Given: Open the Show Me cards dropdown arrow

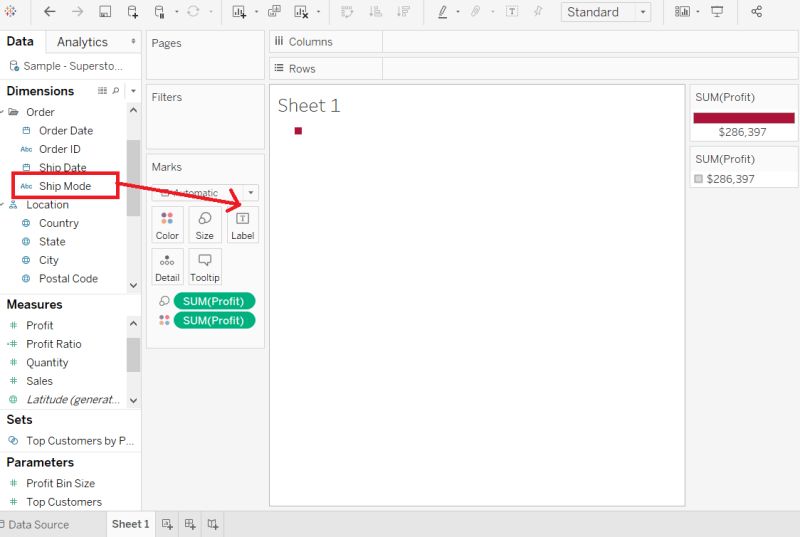Looking at the screenshot, I should pos(697,12).
